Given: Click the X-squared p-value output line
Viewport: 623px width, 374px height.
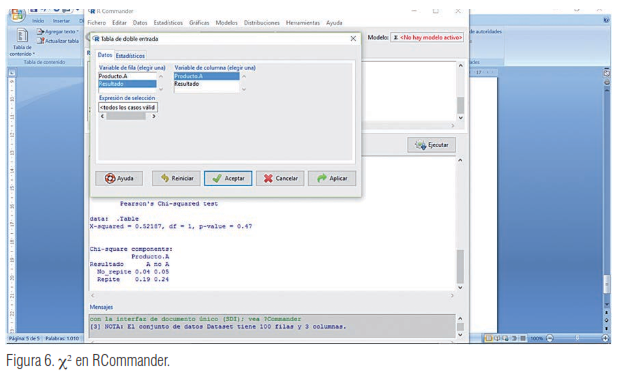Looking at the screenshot, I should pyautogui.click(x=171, y=226).
